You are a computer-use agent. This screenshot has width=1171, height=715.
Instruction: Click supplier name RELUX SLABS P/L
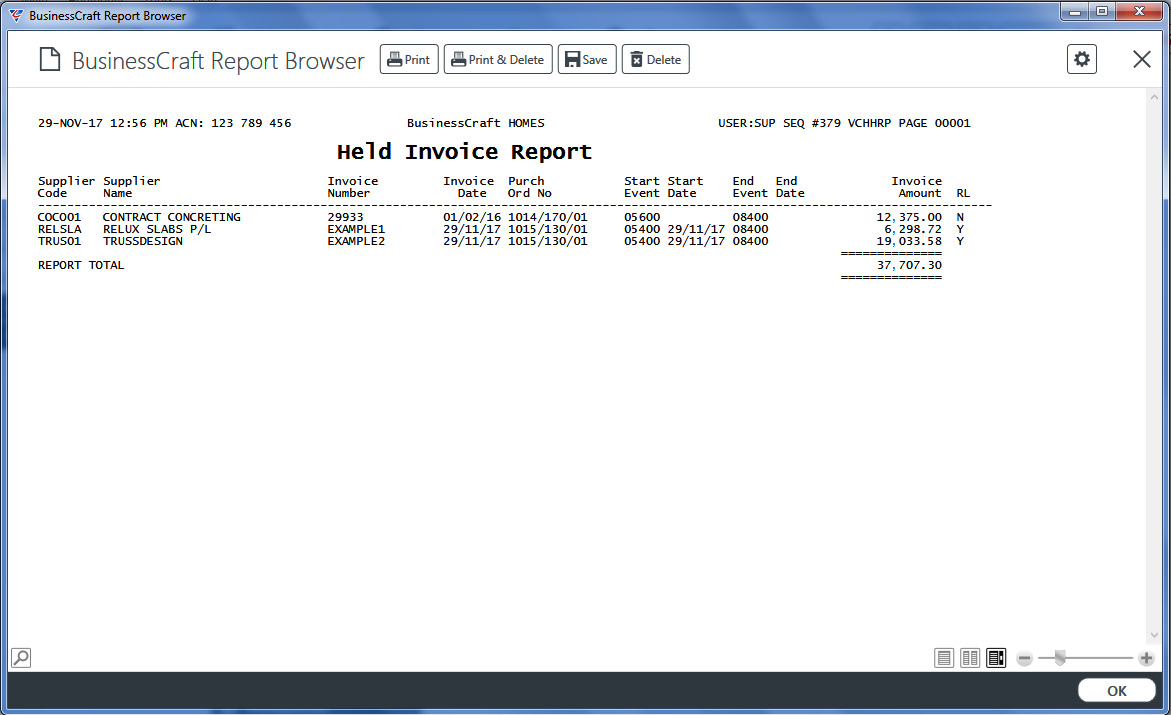coord(157,229)
